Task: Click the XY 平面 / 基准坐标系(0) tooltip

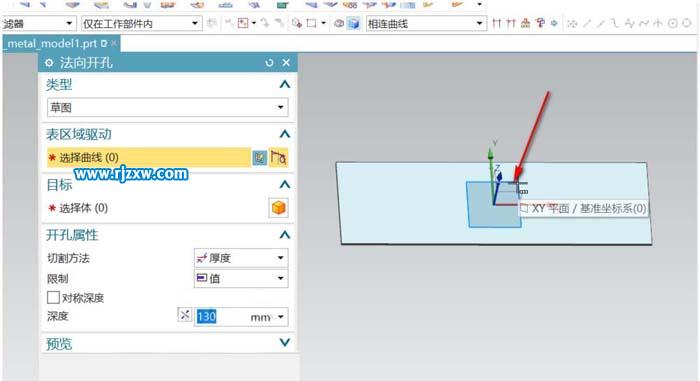Action: coord(583,208)
